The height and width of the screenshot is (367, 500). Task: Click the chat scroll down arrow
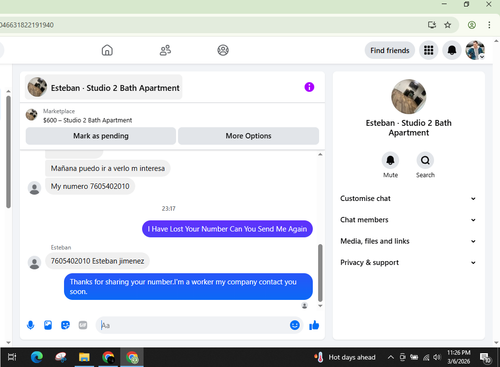tap(320, 306)
